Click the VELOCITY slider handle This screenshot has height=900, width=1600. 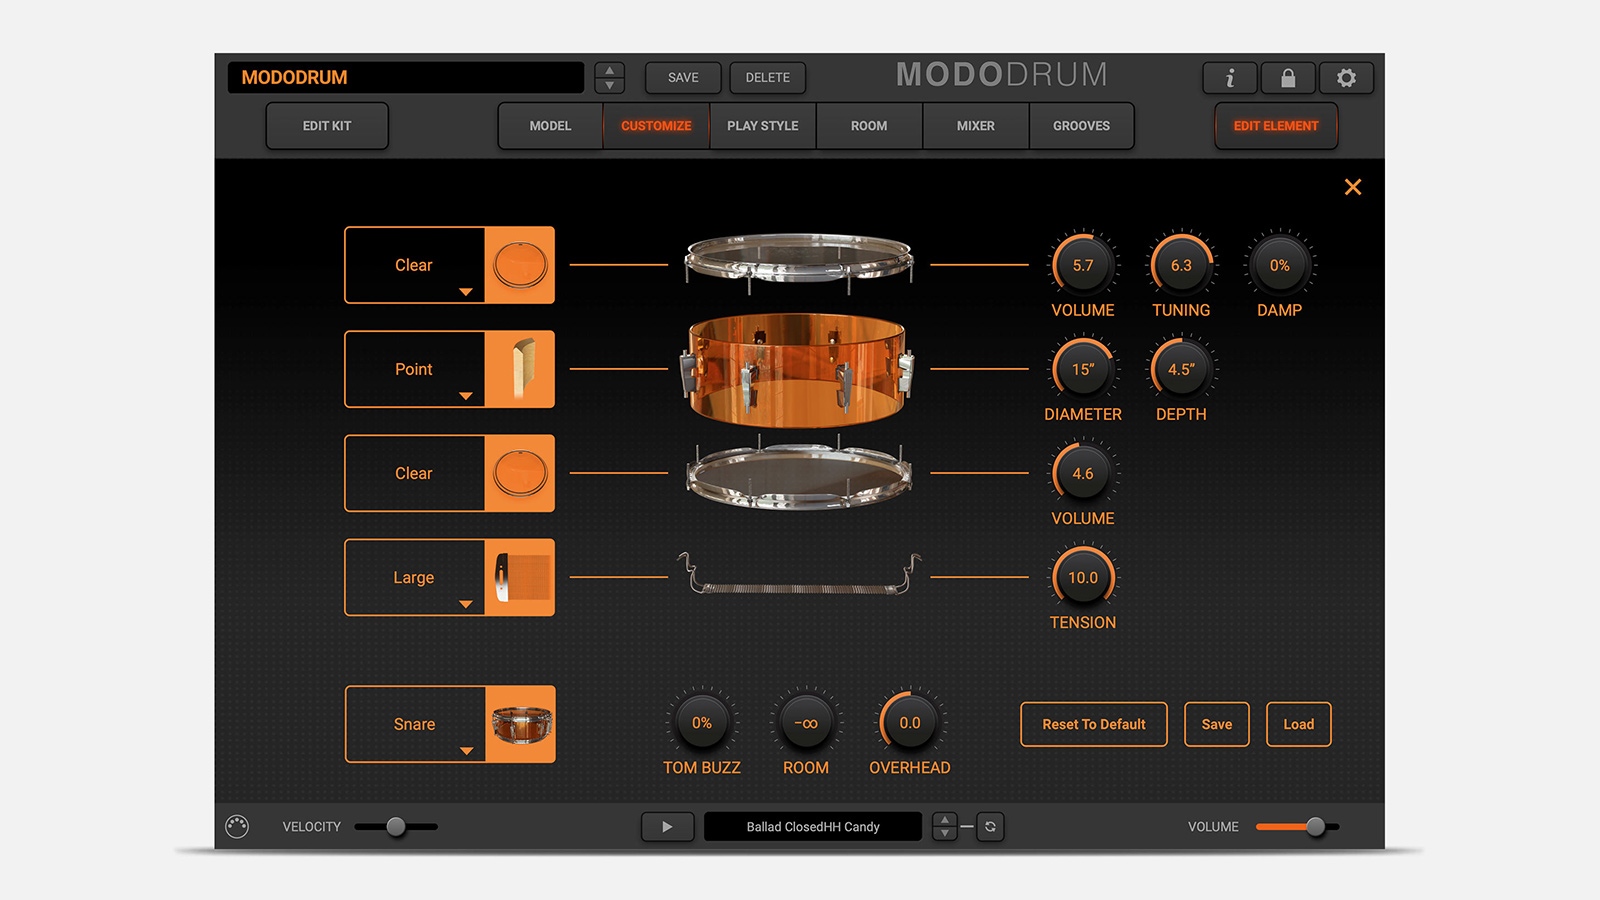(x=396, y=826)
